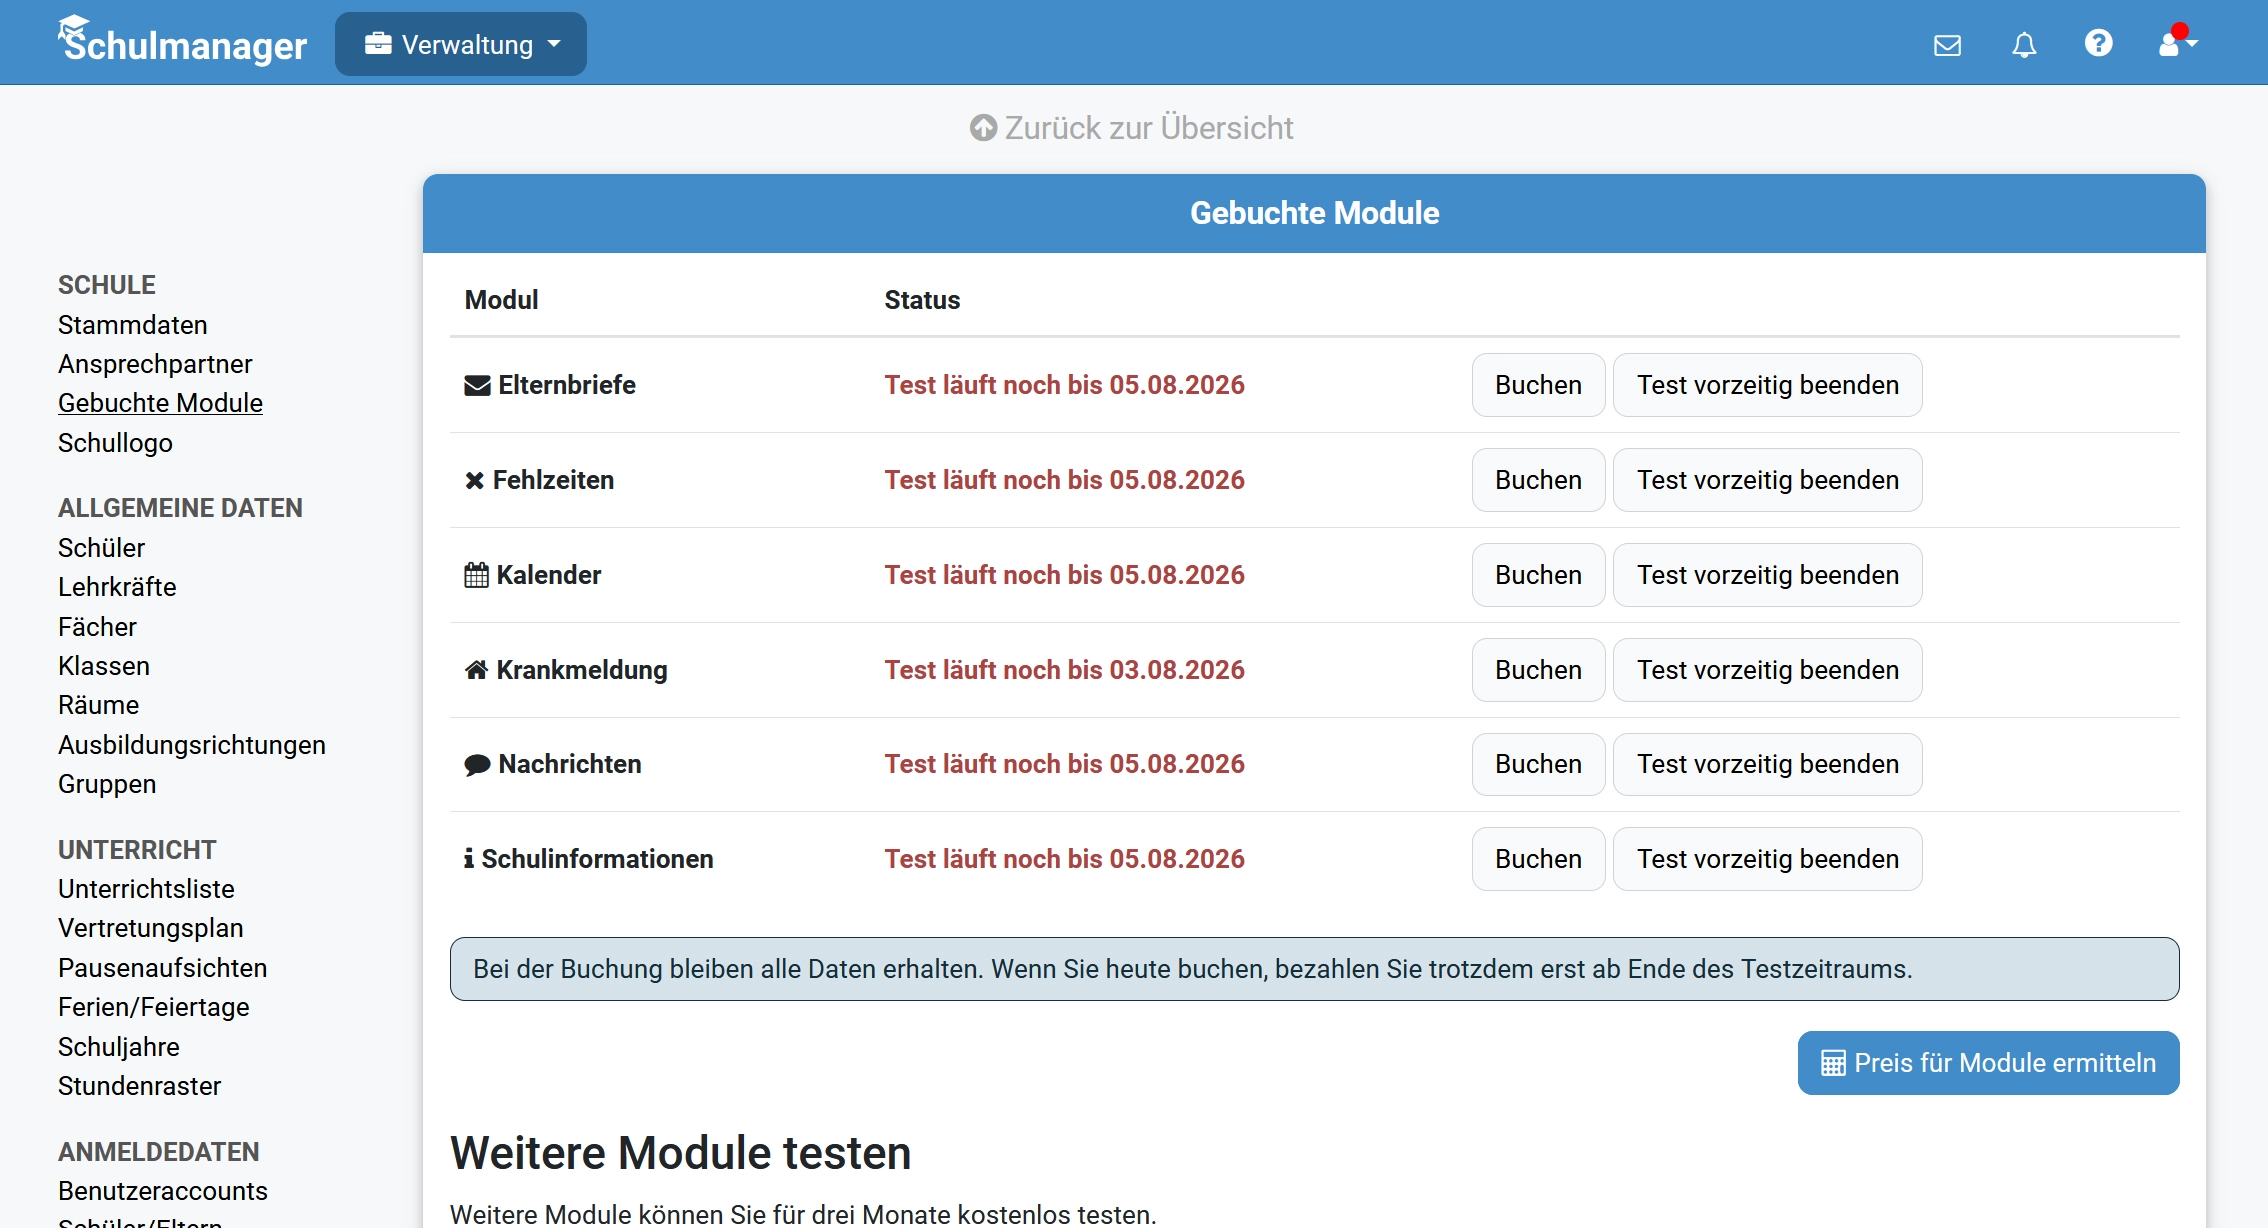Open Fächer in the sidebar
This screenshot has height=1228, width=2268.
97,627
